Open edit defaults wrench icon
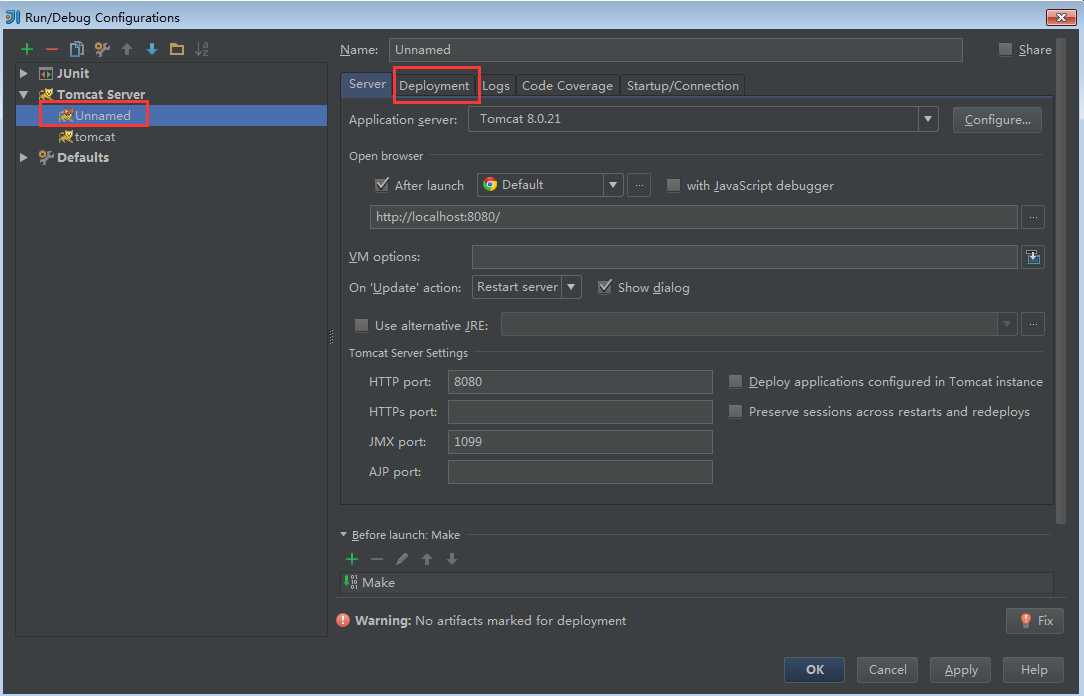Image resolution: width=1084 pixels, height=696 pixels. (102, 49)
